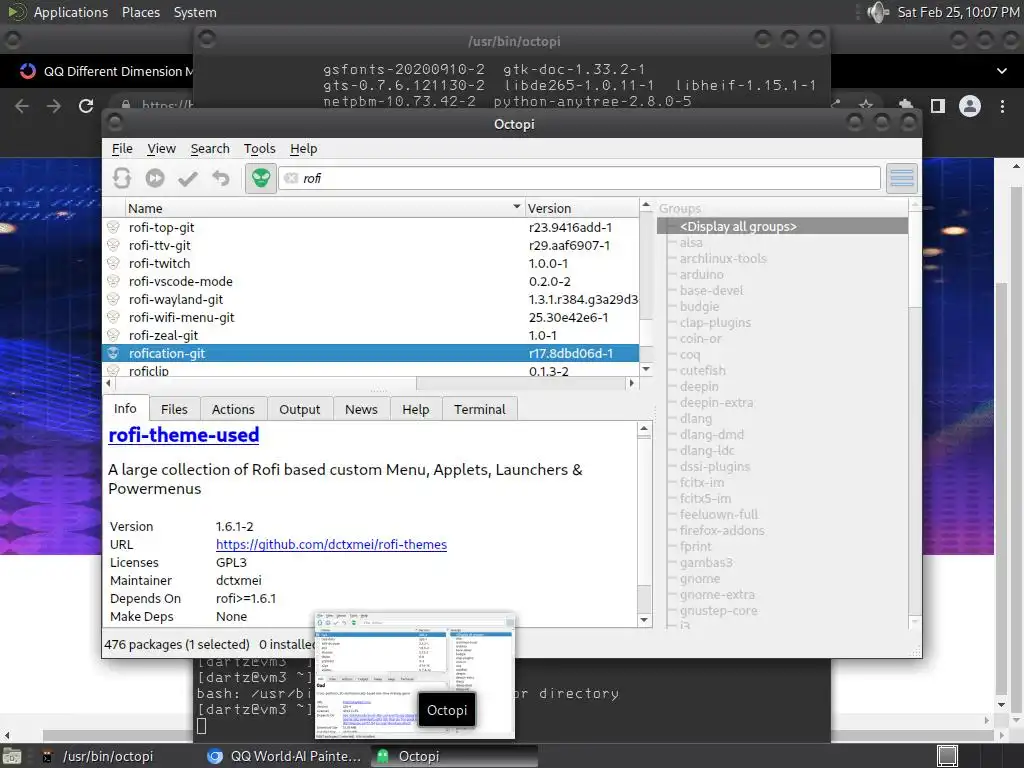The height and width of the screenshot is (768, 1024).
Task: Select the alsa group
Action: [691, 242]
